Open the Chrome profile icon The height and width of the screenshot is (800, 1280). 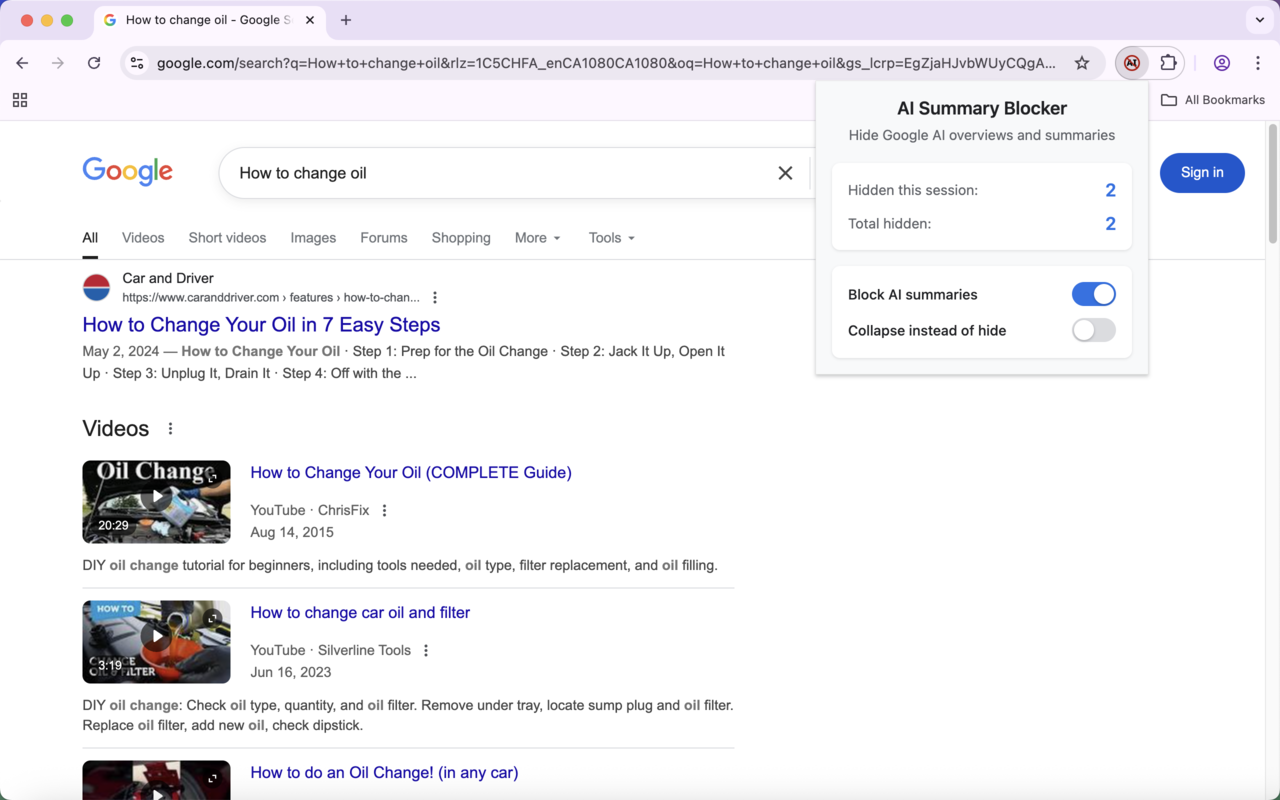pyautogui.click(x=1221, y=62)
